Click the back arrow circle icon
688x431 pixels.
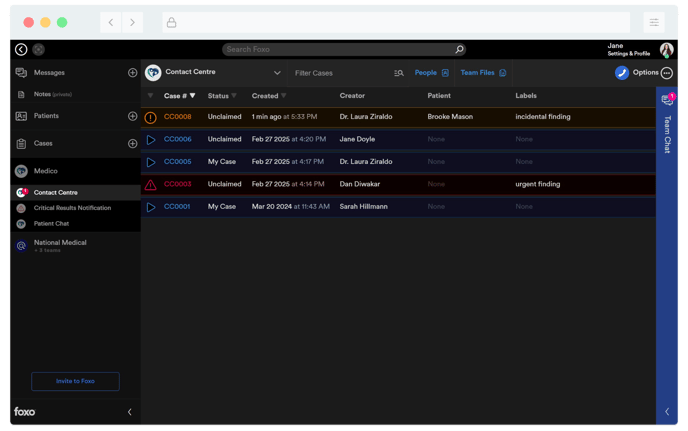21,50
